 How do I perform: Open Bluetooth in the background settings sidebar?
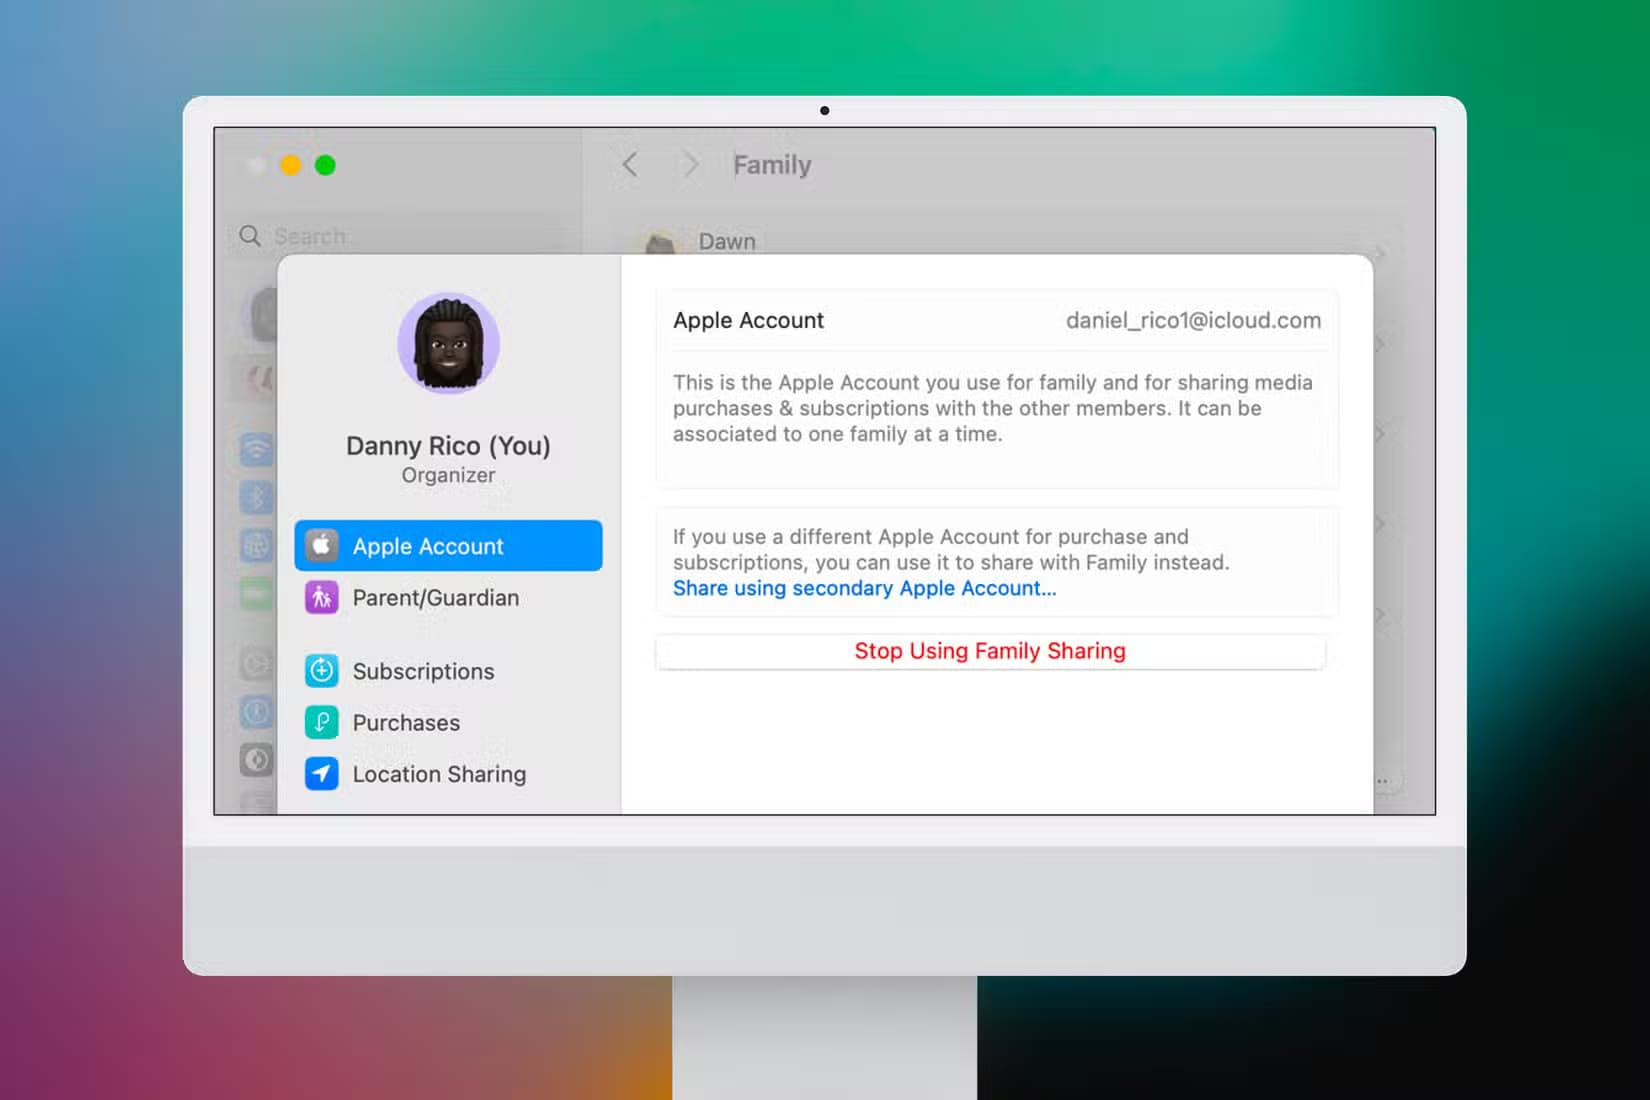[x=257, y=497]
